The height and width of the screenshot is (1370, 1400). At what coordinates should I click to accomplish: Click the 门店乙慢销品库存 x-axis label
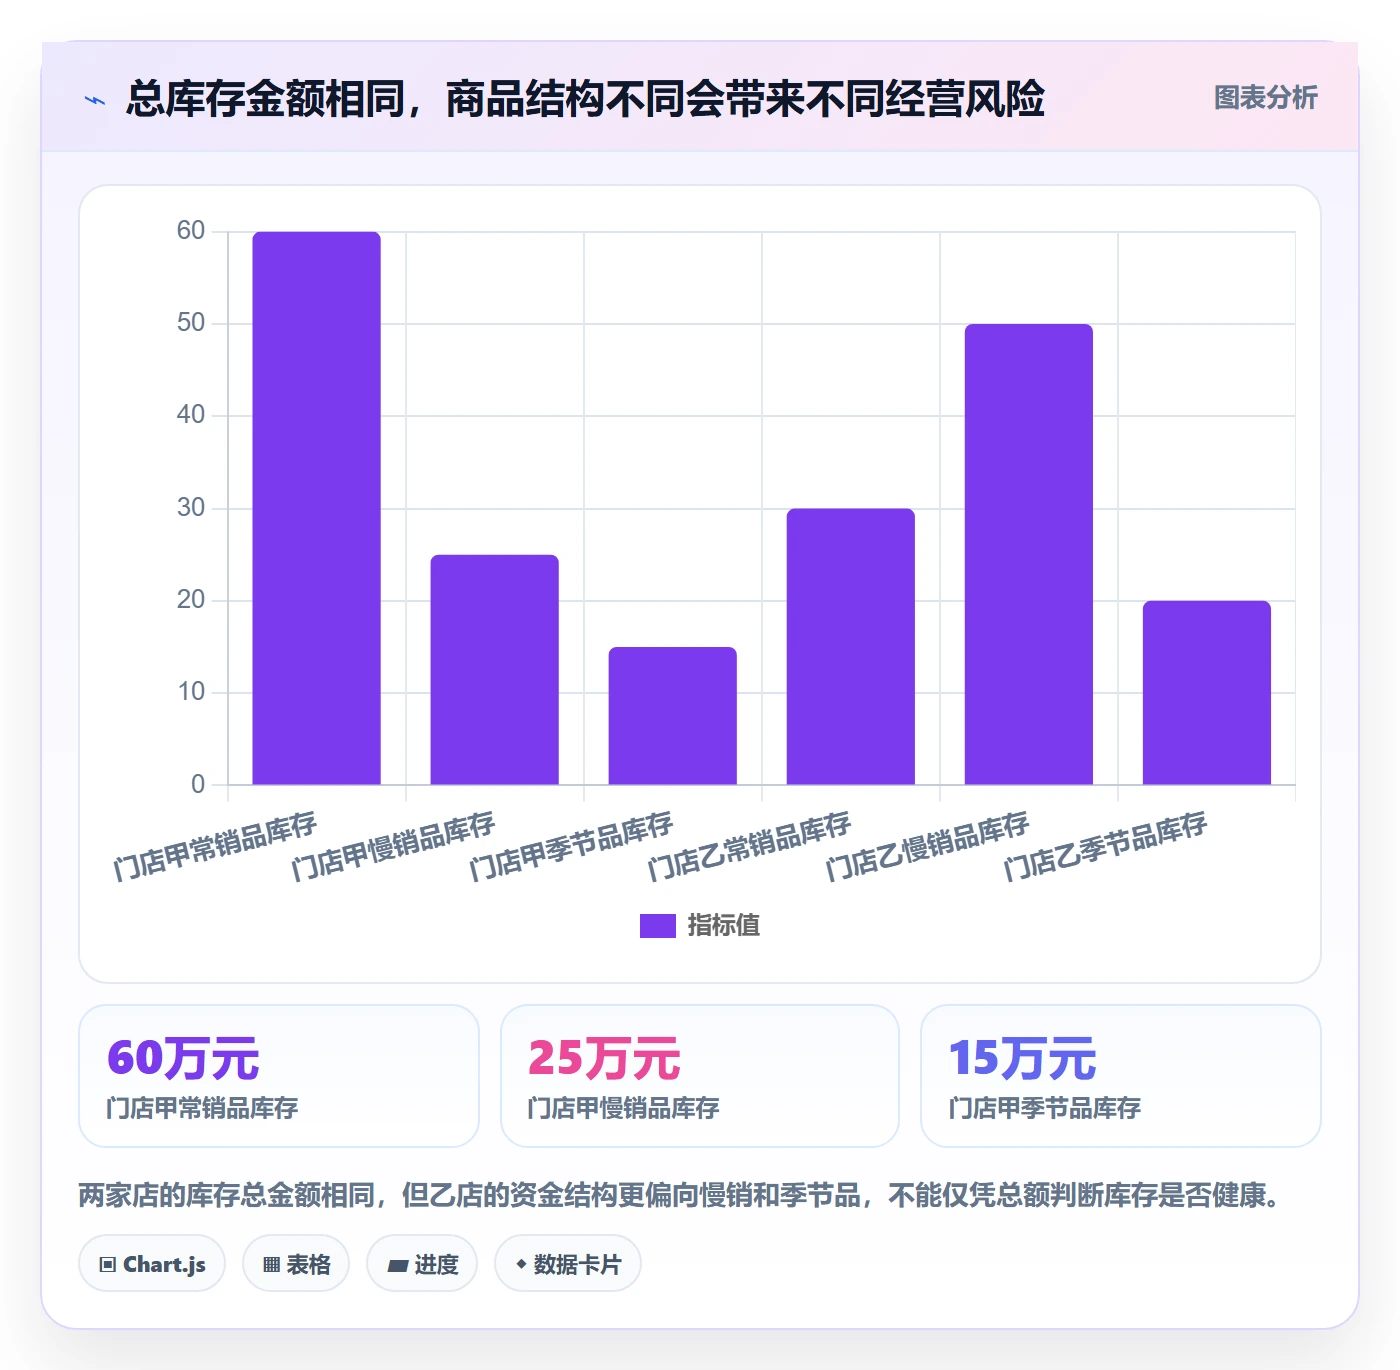927,846
